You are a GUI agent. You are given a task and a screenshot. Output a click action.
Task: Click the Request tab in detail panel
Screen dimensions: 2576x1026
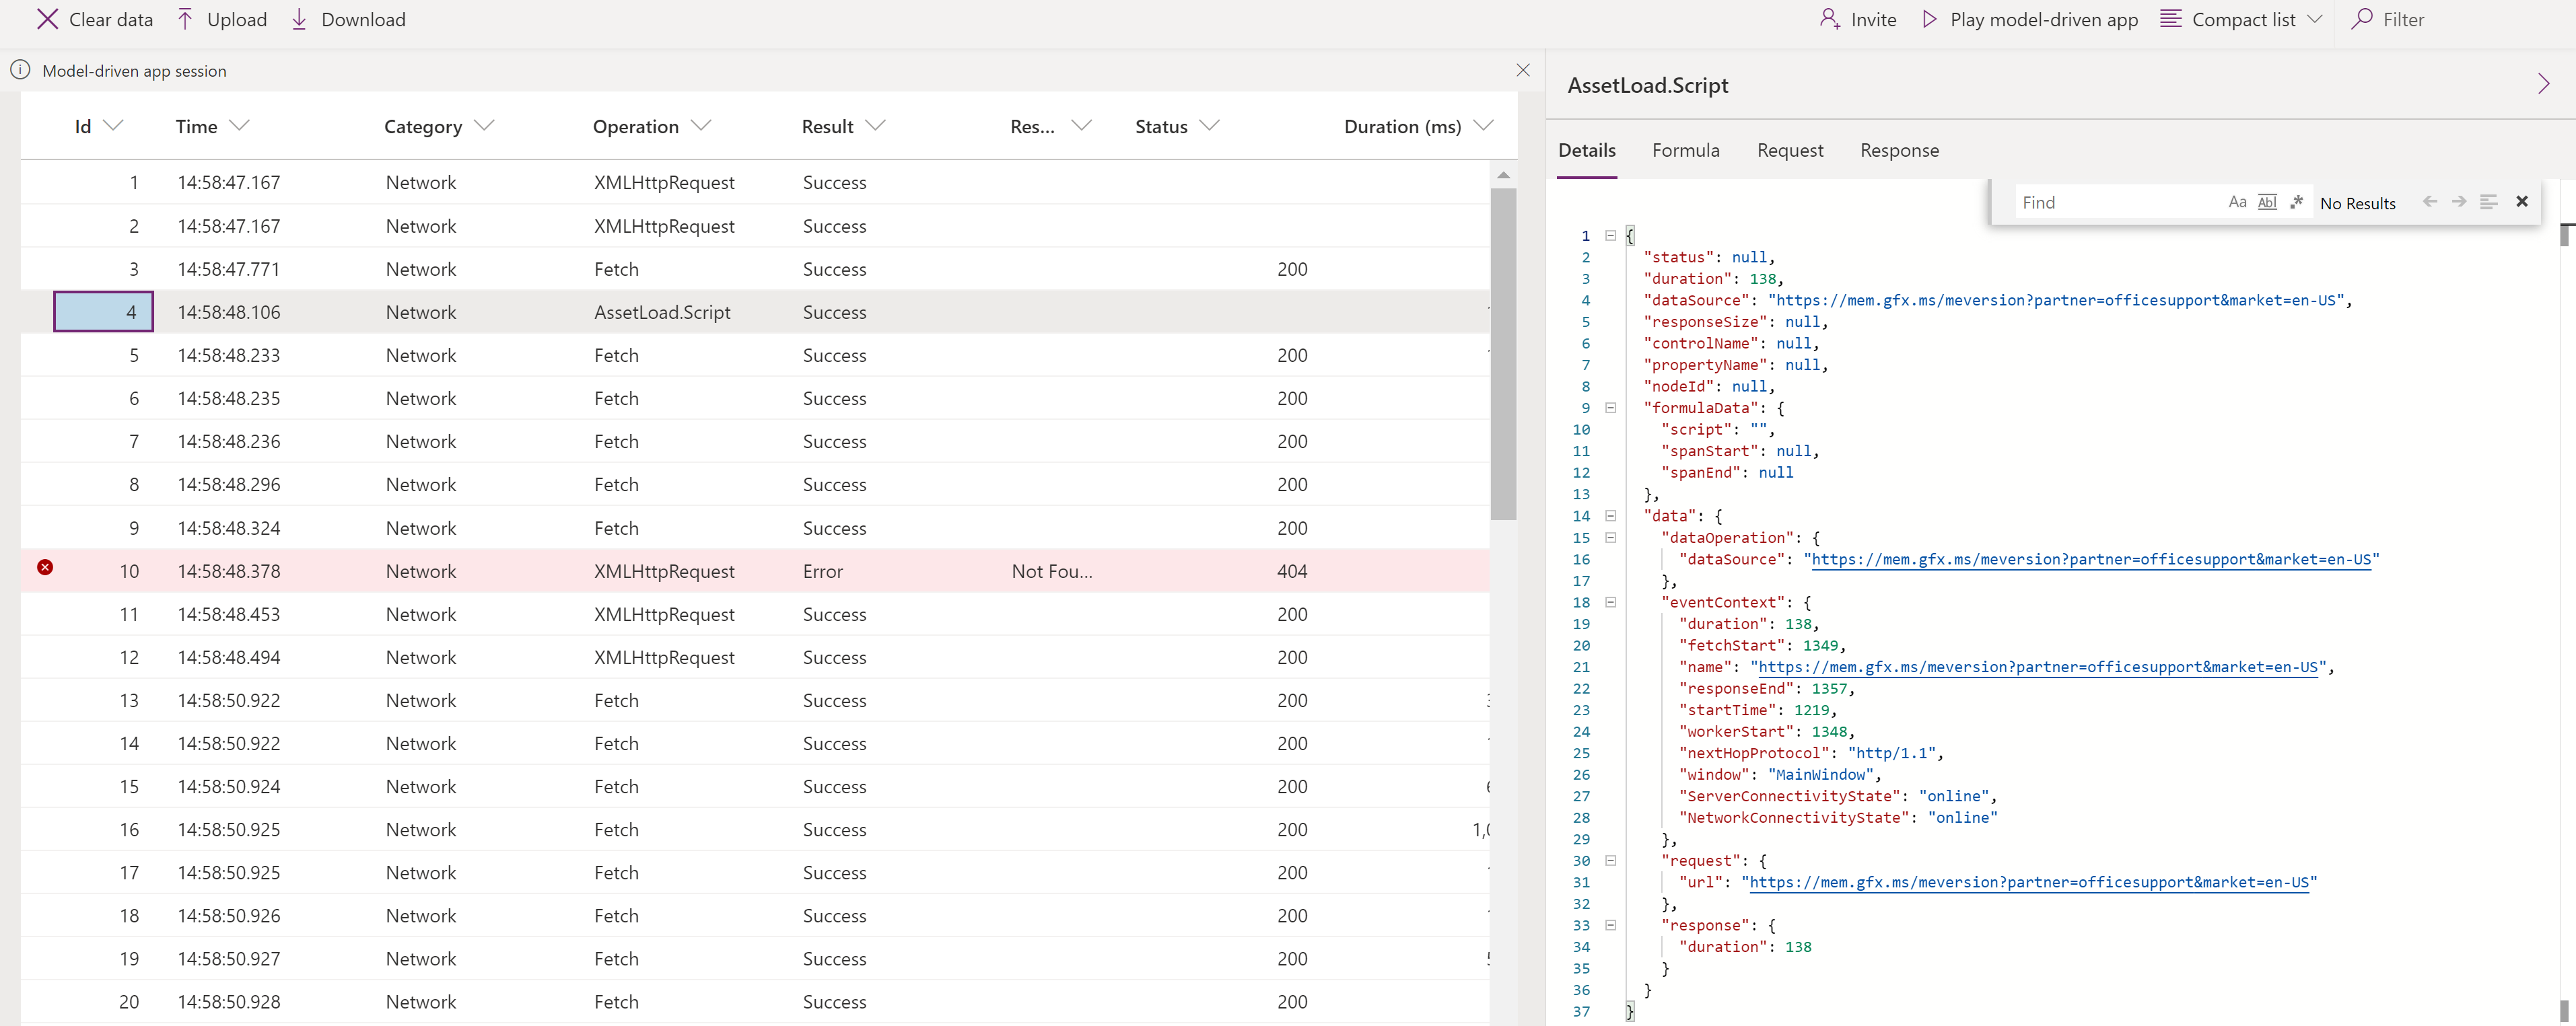[x=1790, y=149]
